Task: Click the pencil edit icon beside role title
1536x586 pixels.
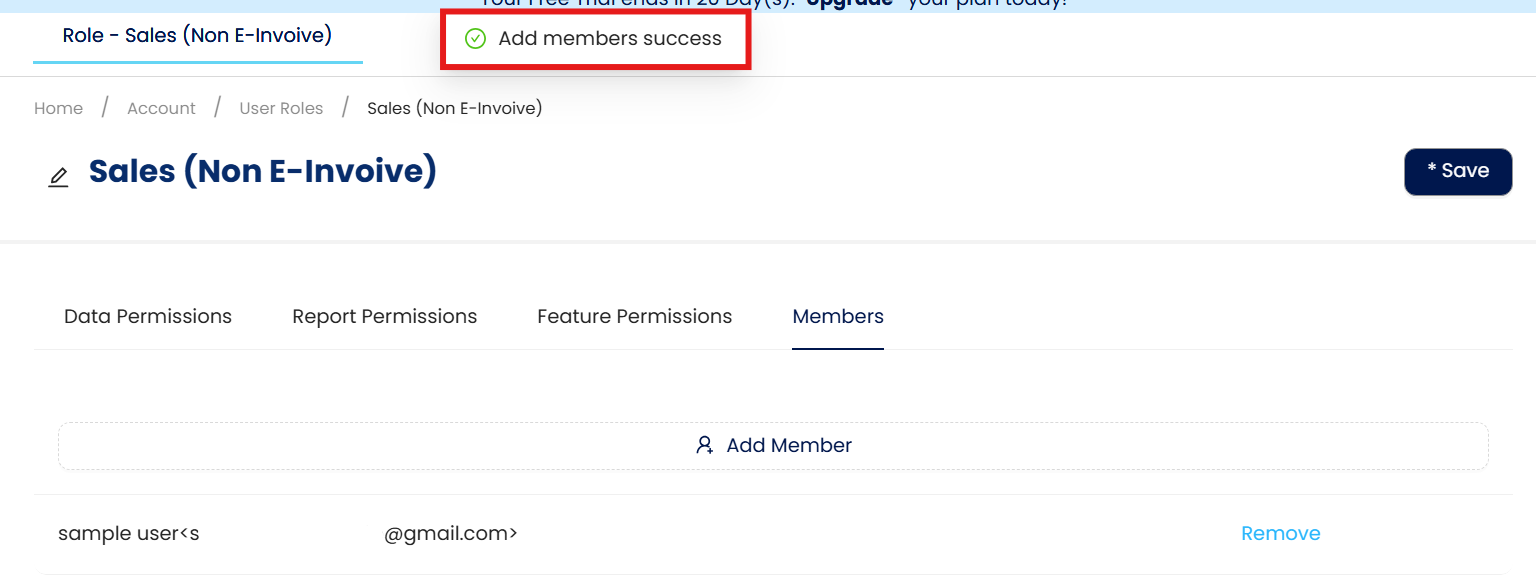Action: [59, 178]
